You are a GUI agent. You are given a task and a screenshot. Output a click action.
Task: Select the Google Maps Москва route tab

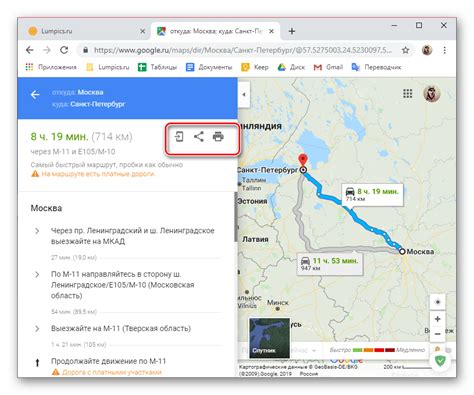[x=216, y=31]
